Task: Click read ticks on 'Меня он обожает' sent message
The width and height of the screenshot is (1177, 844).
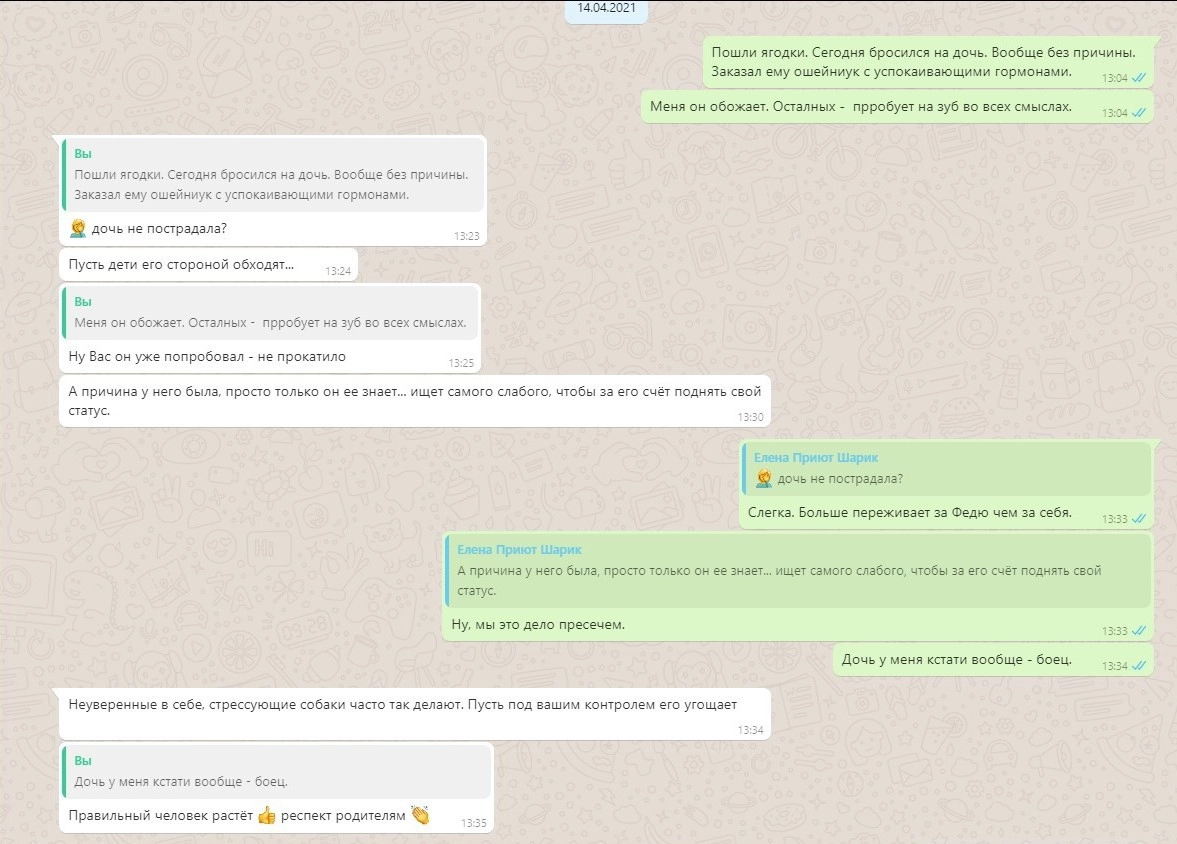Action: click(1138, 113)
